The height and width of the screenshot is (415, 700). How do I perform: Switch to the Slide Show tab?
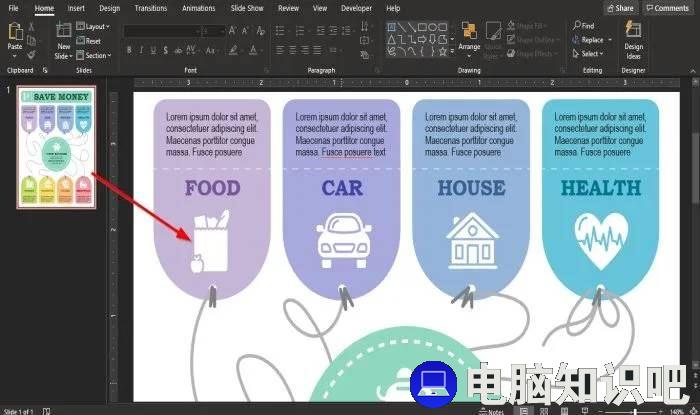247,8
